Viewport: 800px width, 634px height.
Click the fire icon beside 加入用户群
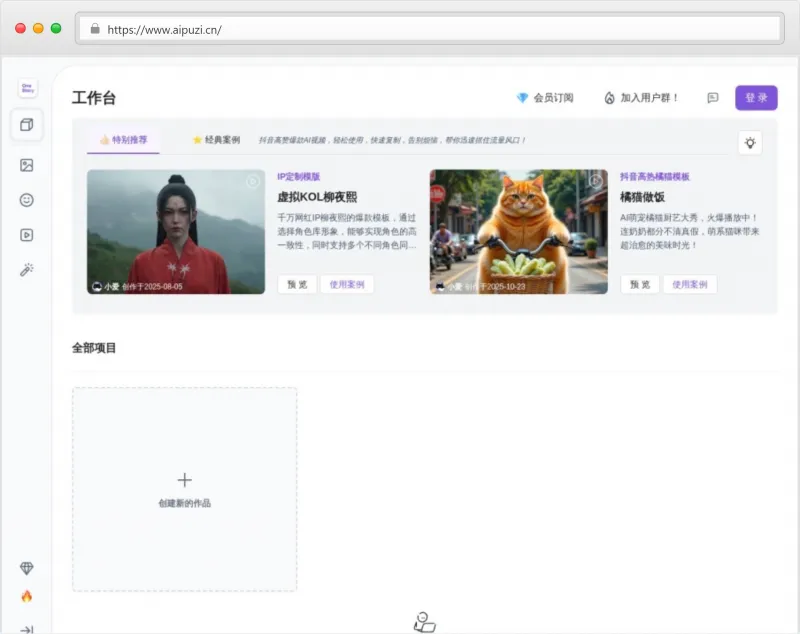click(x=607, y=97)
